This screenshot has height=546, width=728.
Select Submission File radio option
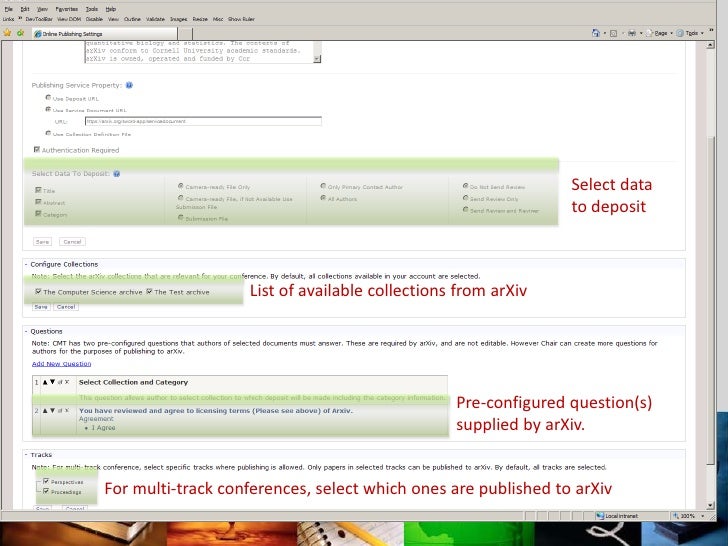coord(181,217)
